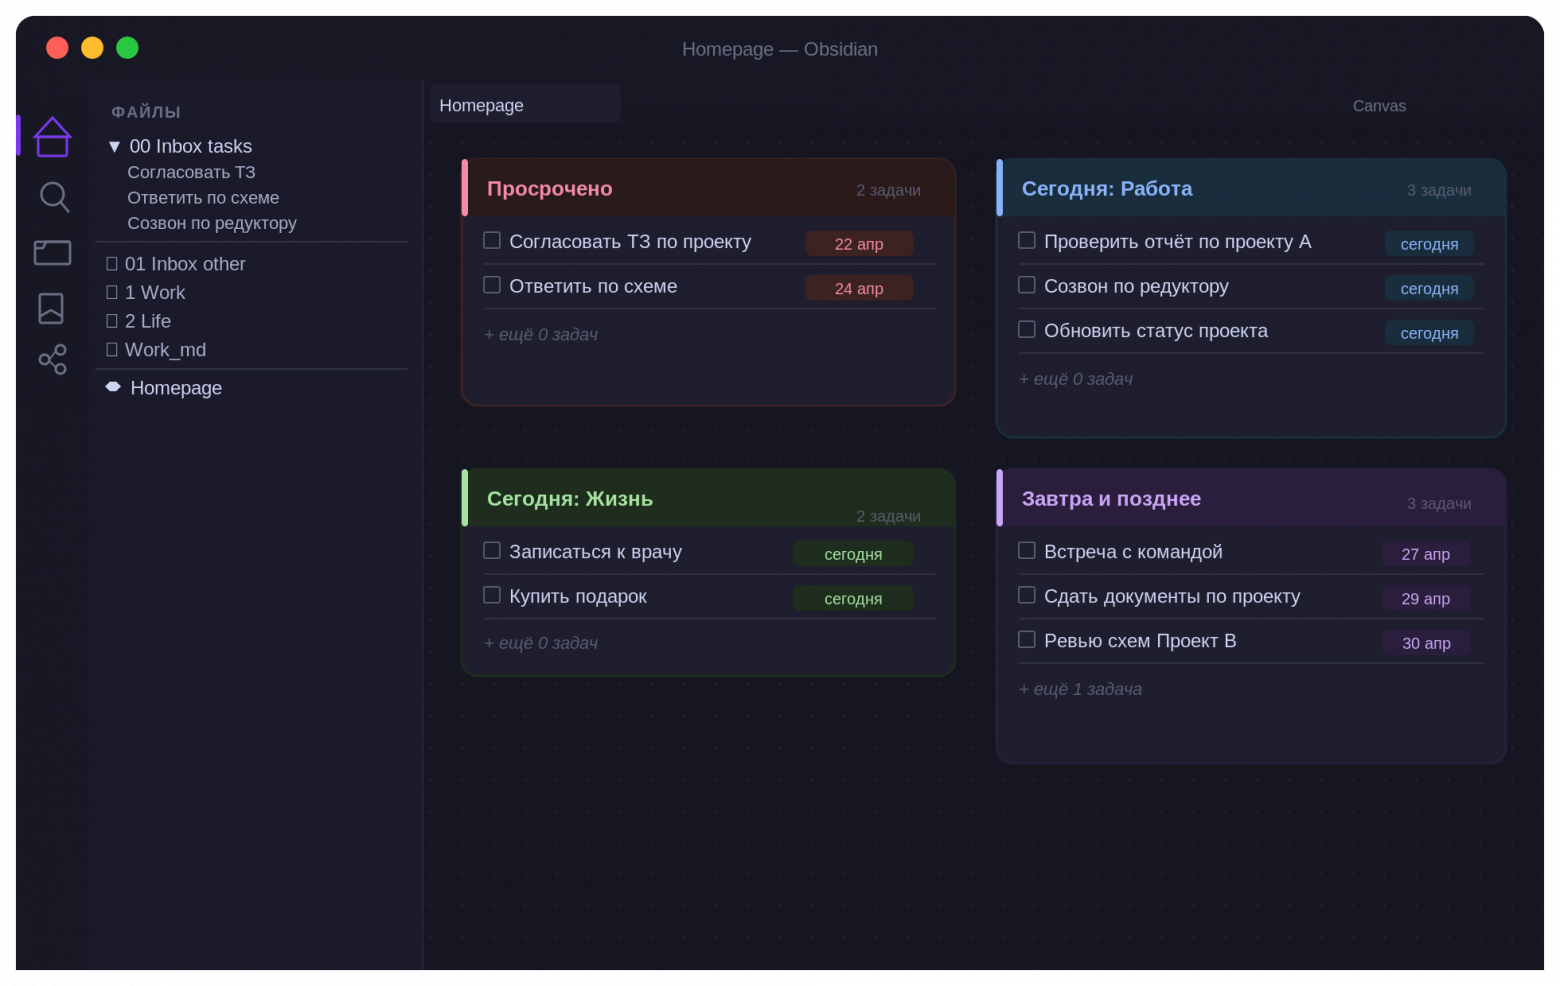Switch to the Canvas view label
The height and width of the screenshot is (986, 1560).
pyautogui.click(x=1379, y=106)
